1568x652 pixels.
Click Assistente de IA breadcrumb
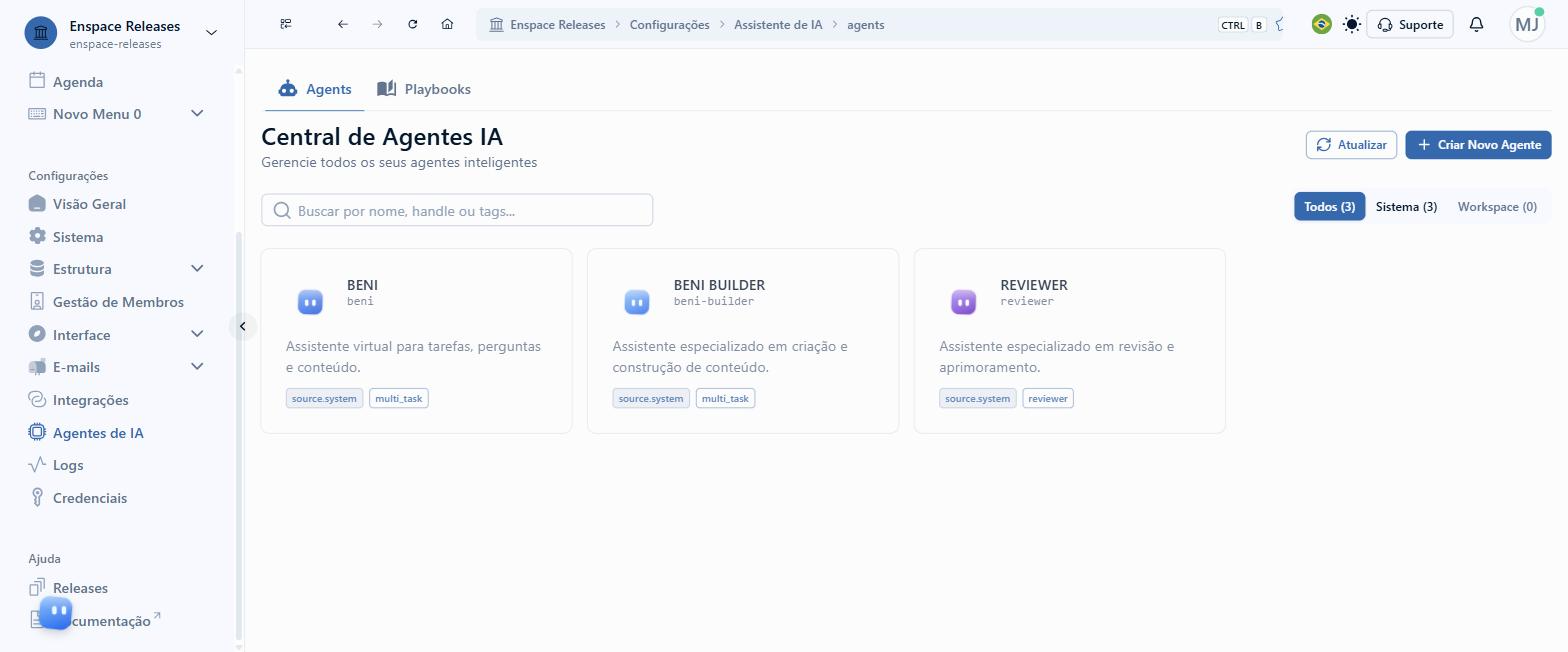(778, 24)
